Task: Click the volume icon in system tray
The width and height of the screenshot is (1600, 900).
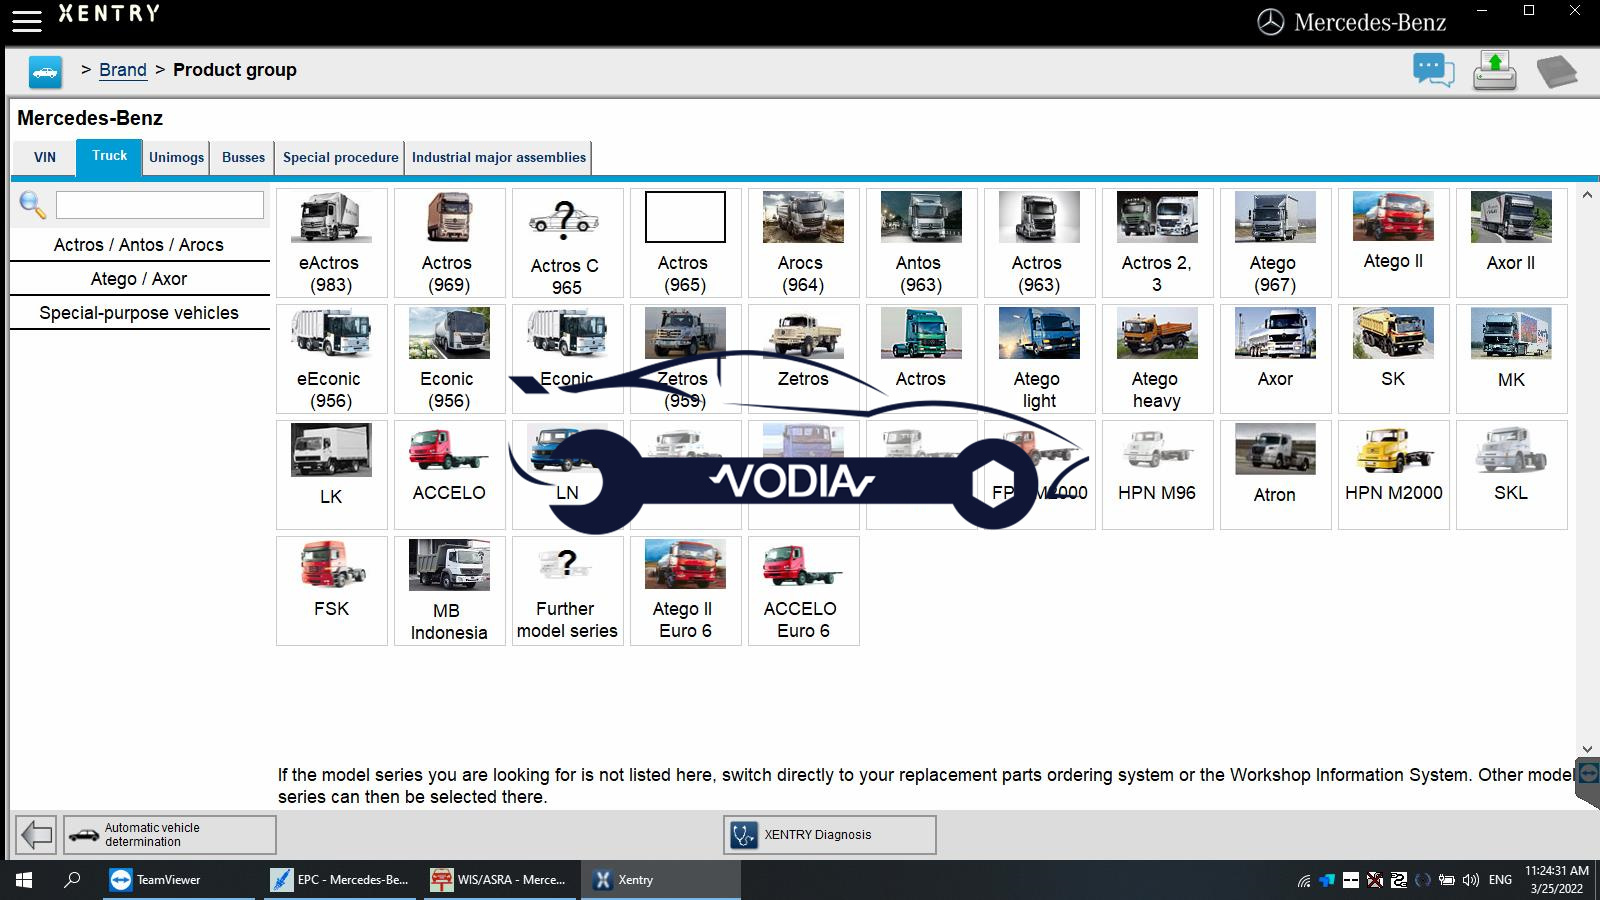Action: tap(1470, 880)
